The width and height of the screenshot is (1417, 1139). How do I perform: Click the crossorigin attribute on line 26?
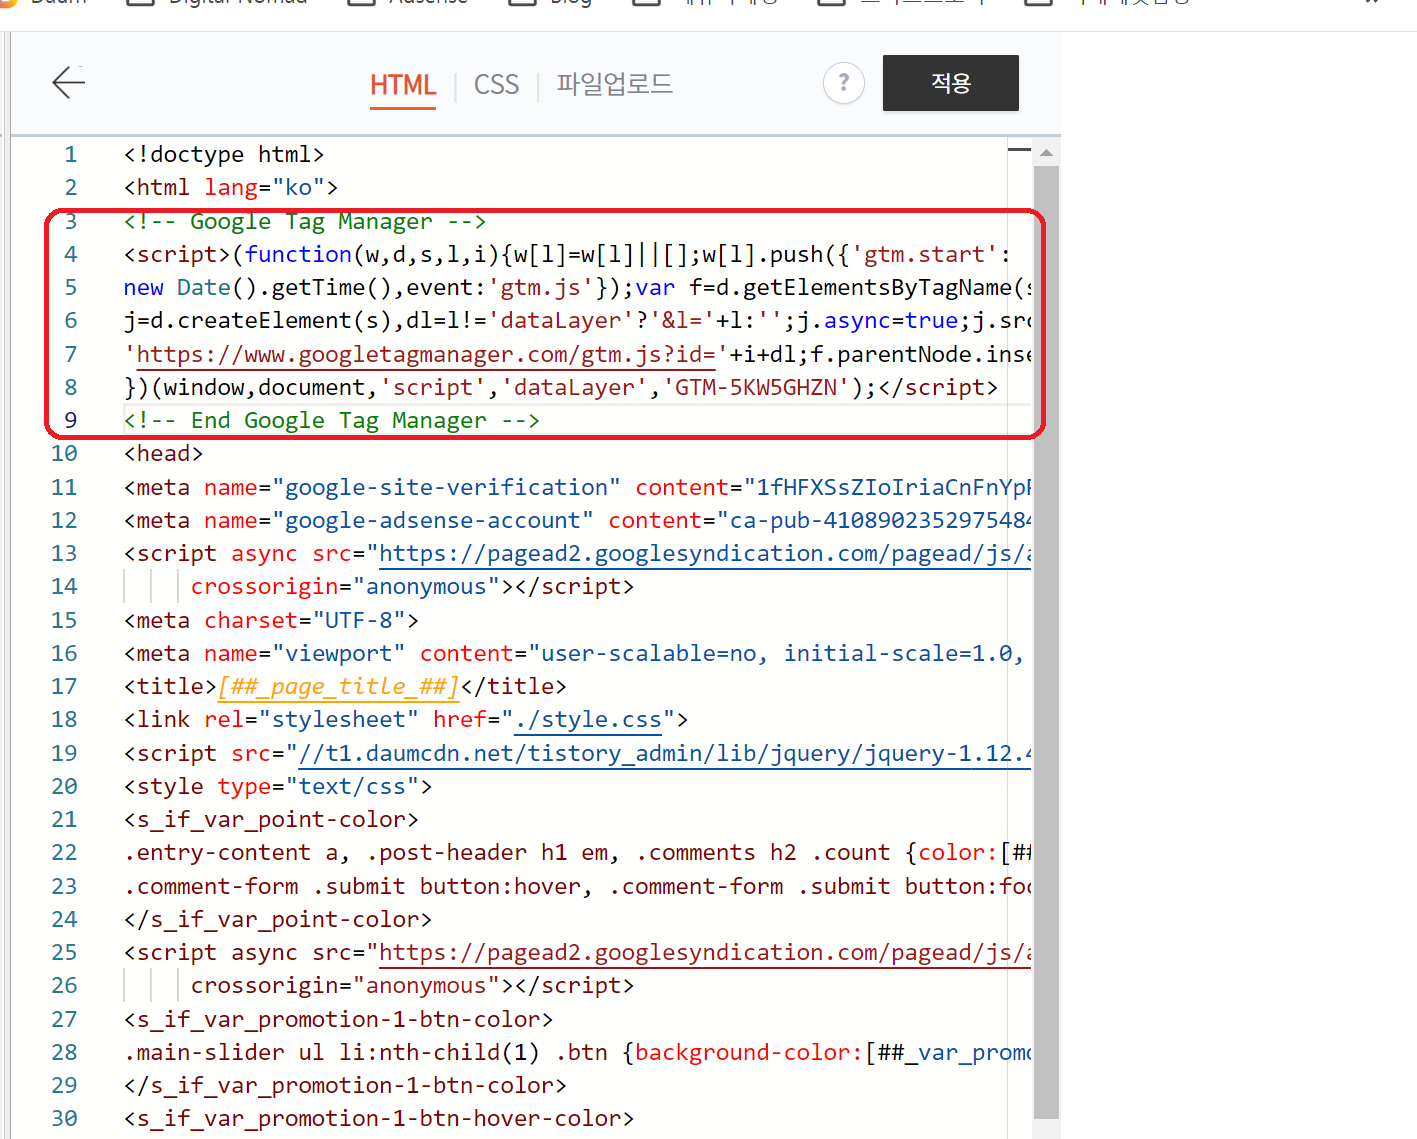tap(345, 986)
